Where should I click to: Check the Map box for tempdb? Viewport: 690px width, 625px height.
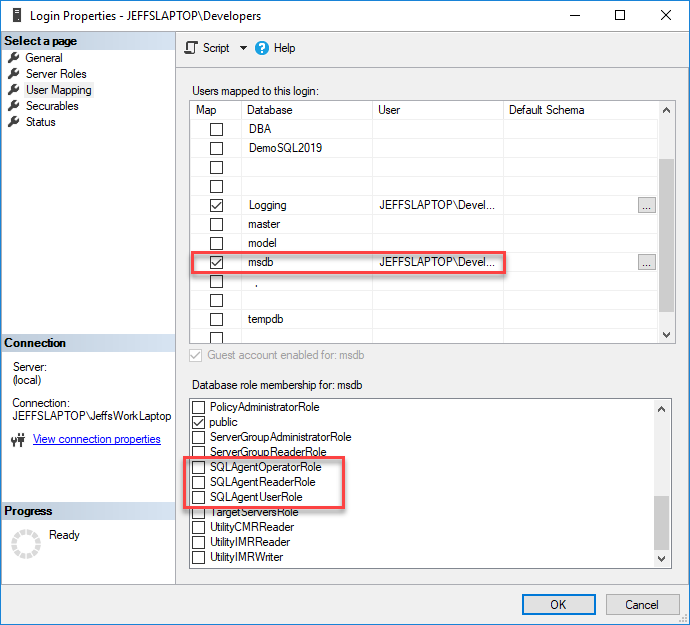(x=216, y=319)
